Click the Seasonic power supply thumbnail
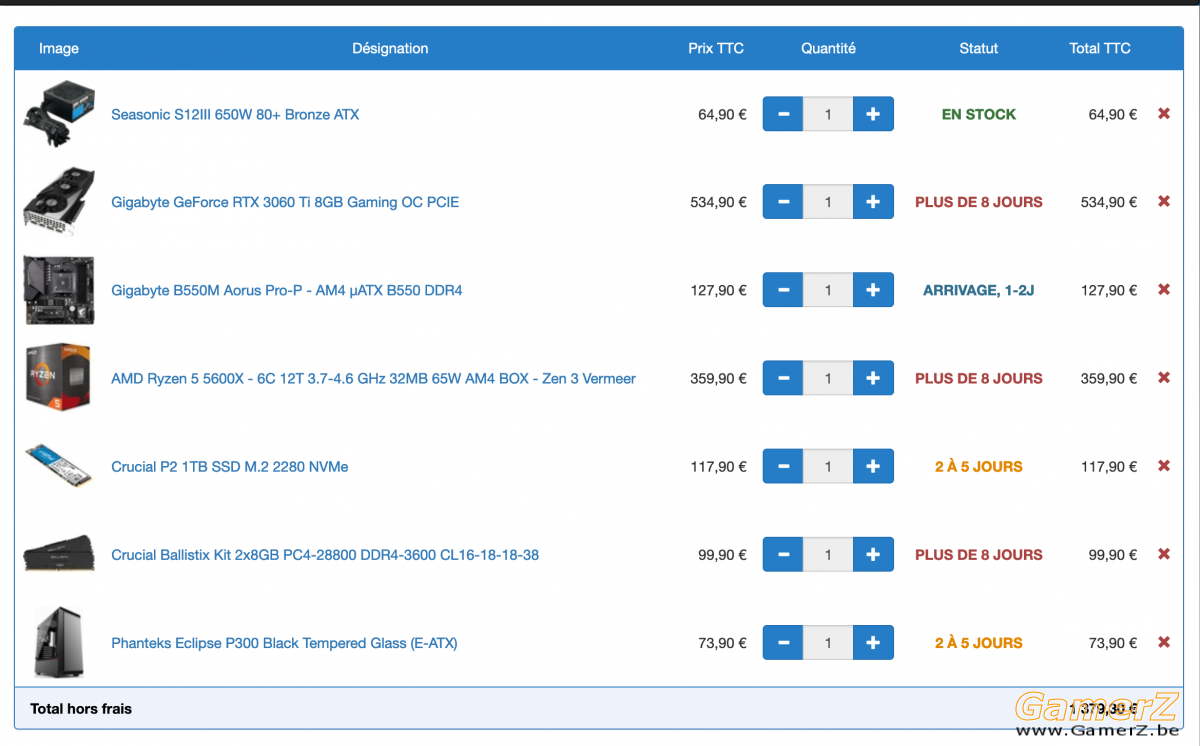This screenshot has width=1200, height=746. [59, 114]
